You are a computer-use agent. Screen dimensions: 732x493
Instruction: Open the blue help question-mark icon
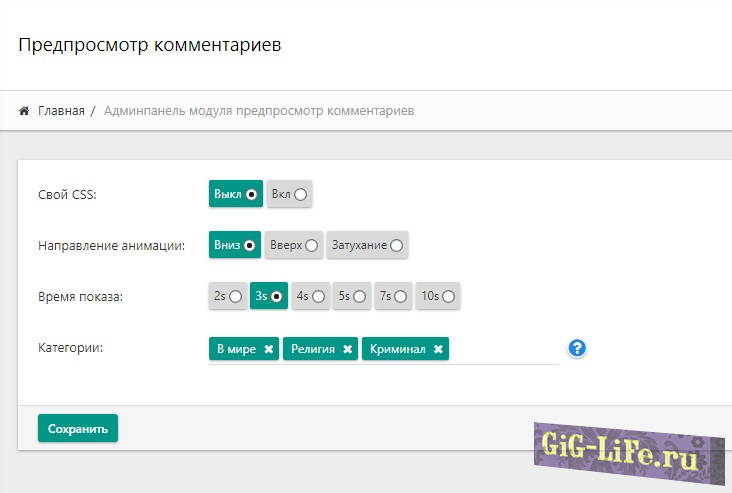point(576,348)
